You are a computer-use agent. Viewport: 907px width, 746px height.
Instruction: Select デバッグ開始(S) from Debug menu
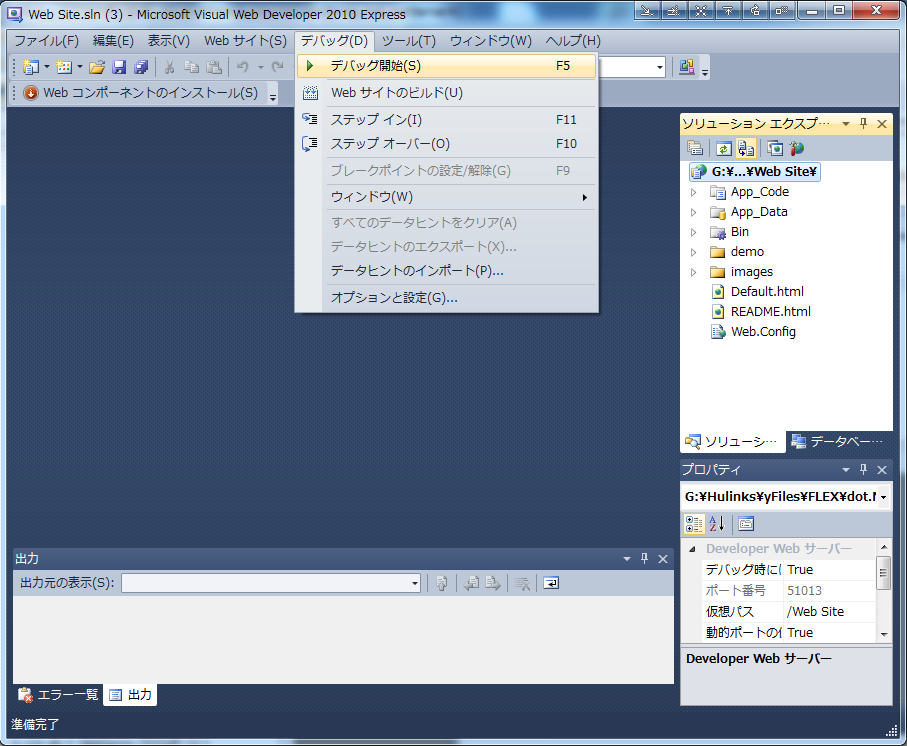(x=446, y=66)
